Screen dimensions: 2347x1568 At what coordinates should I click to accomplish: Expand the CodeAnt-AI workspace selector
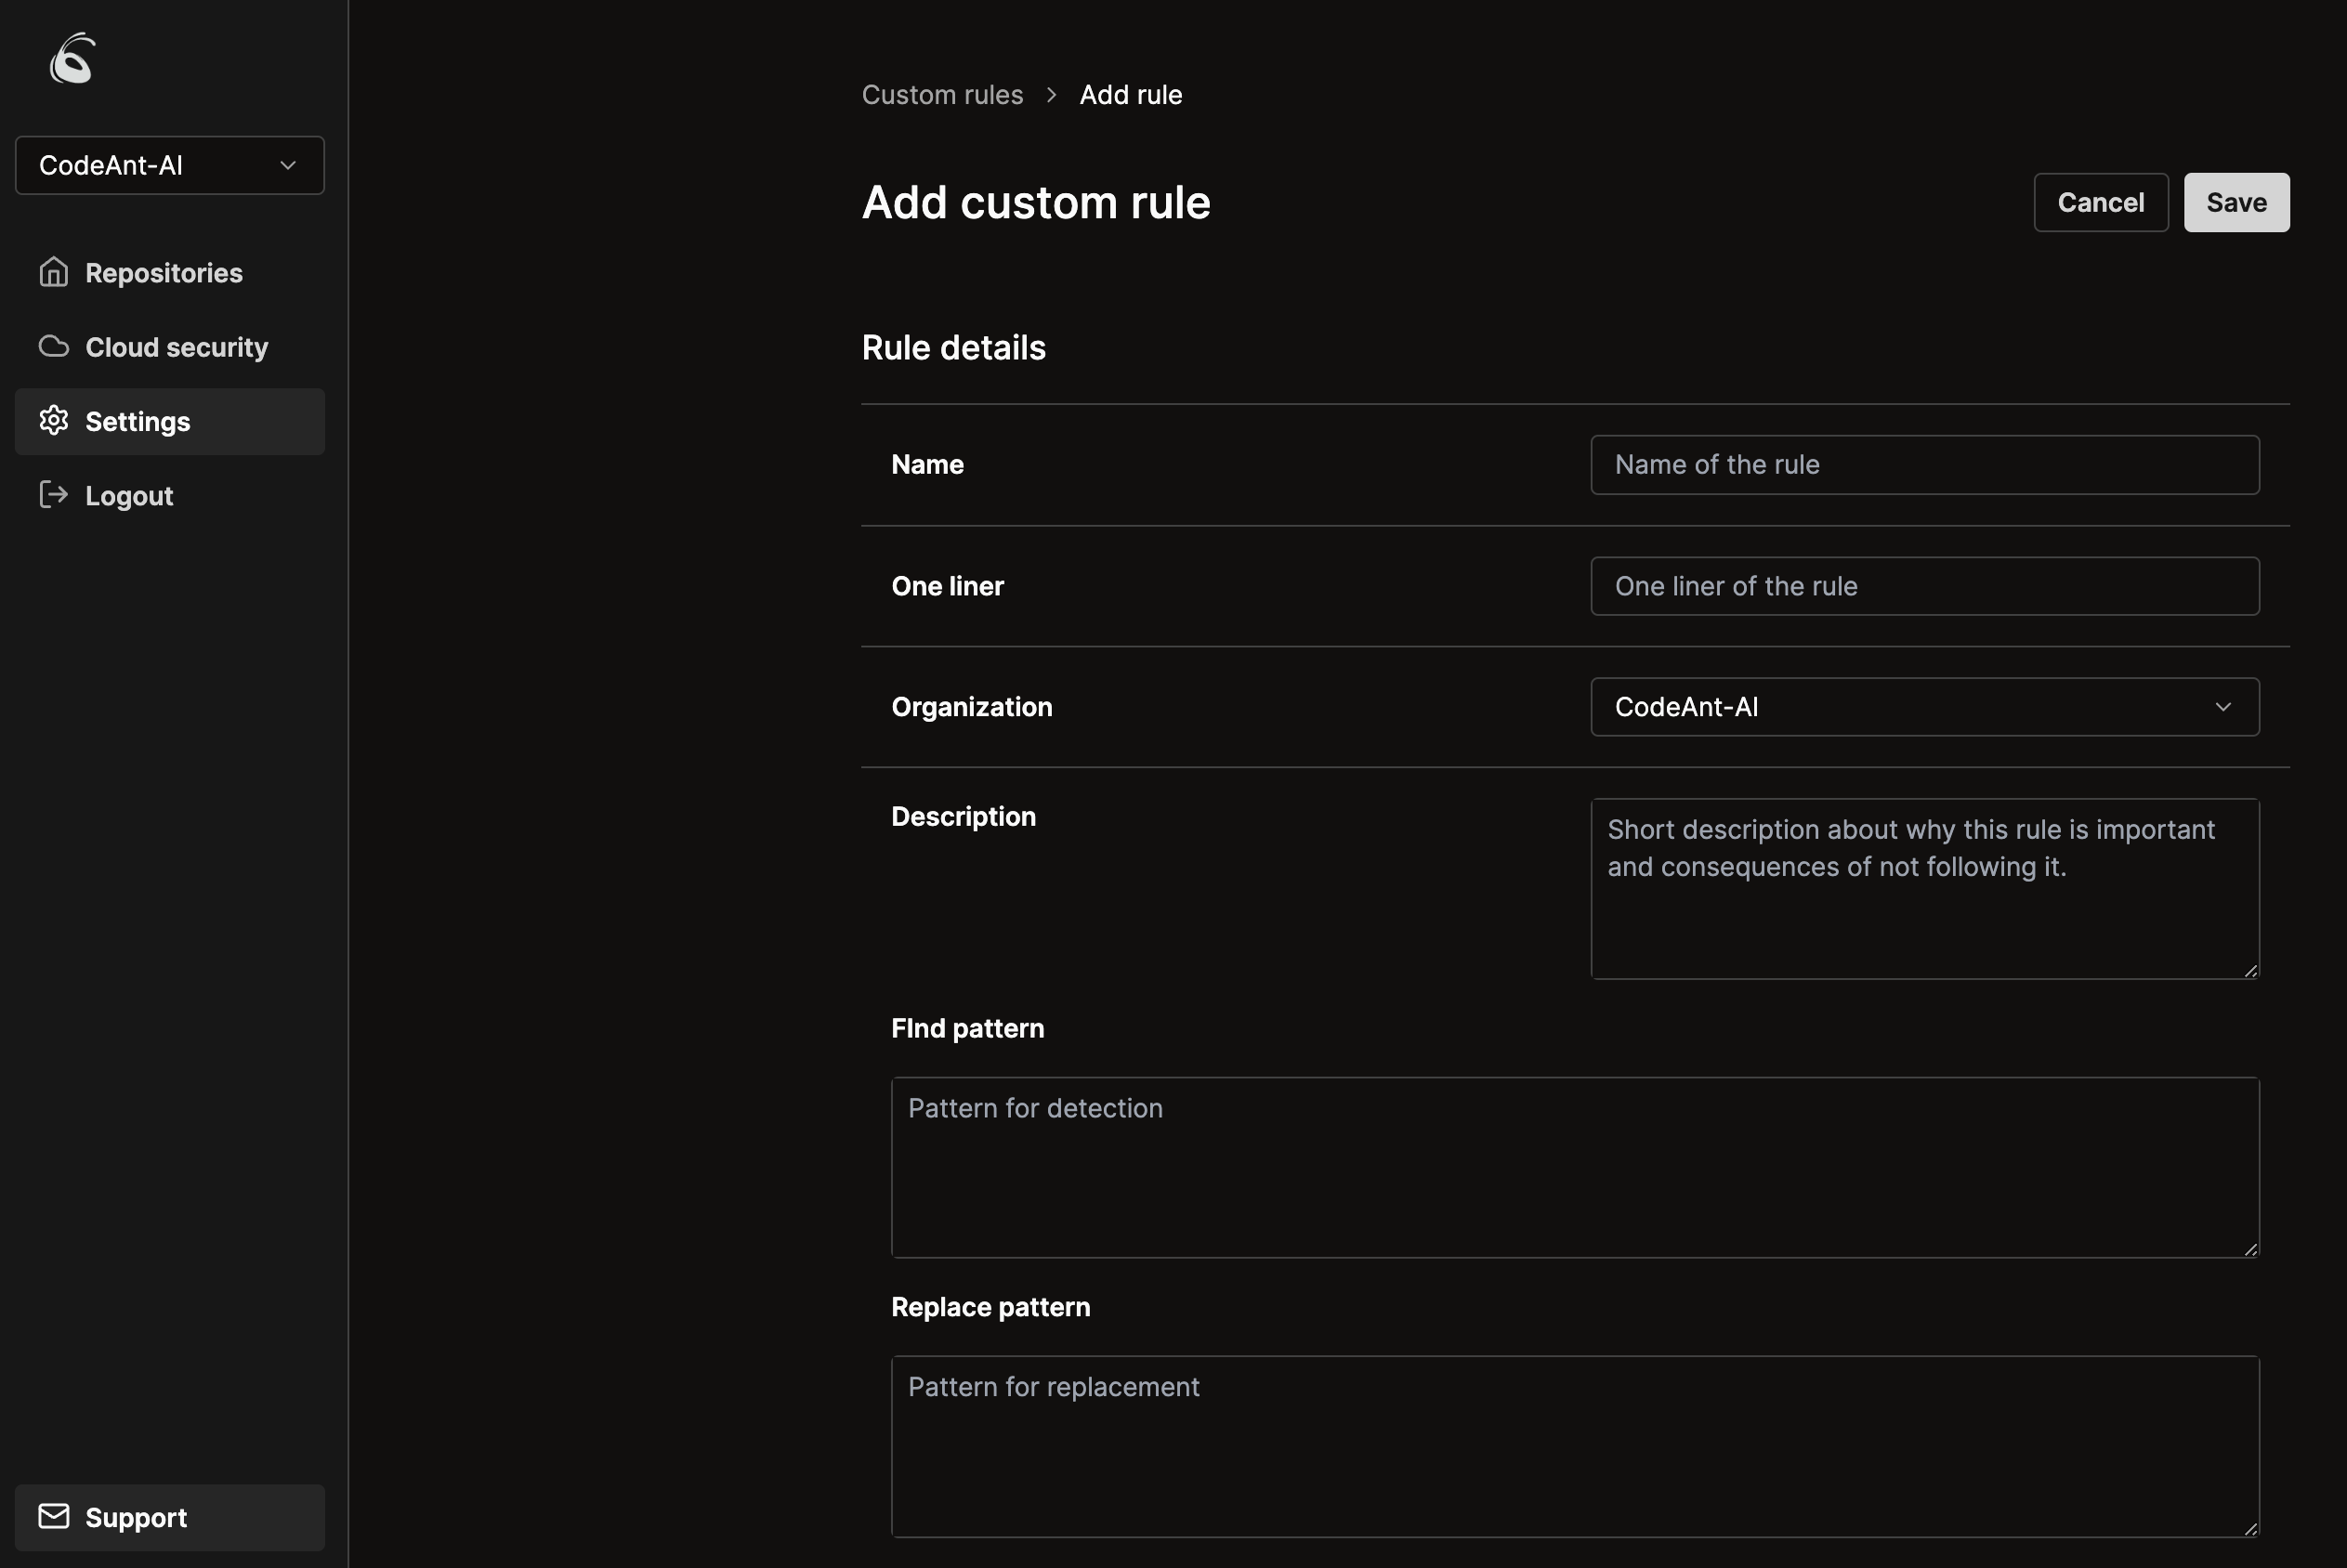click(x=169, y=165)
